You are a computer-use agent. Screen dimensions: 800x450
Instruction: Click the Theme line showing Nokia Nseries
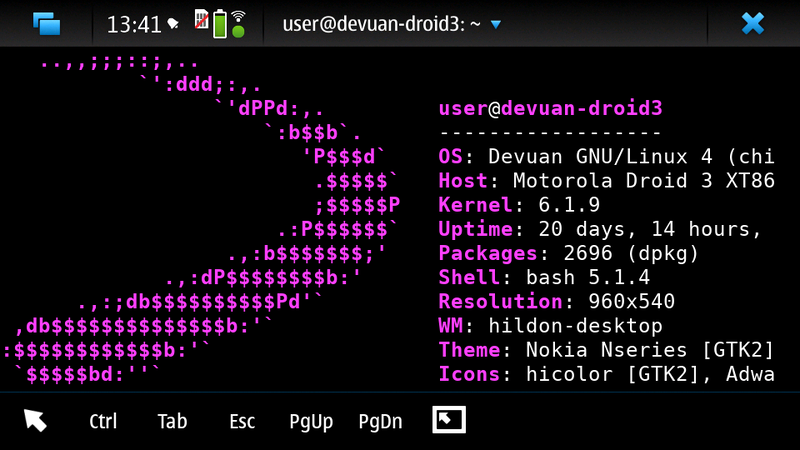click(606, 350)
